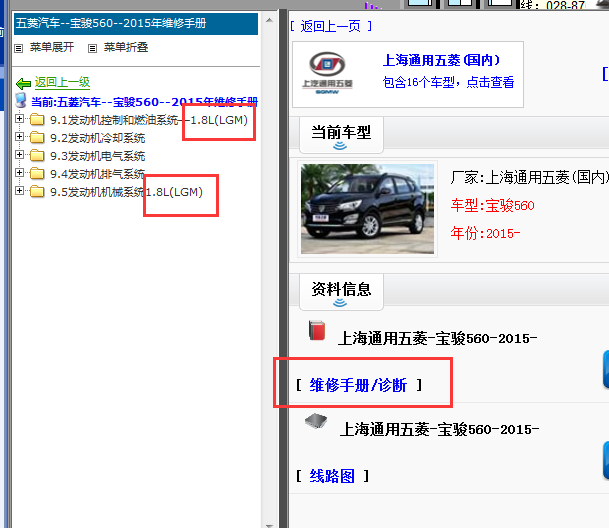Click 包含16个车型，点击查看 link
Image resolution: width=609 pixels, height=528 pixels.
[448, 82]
